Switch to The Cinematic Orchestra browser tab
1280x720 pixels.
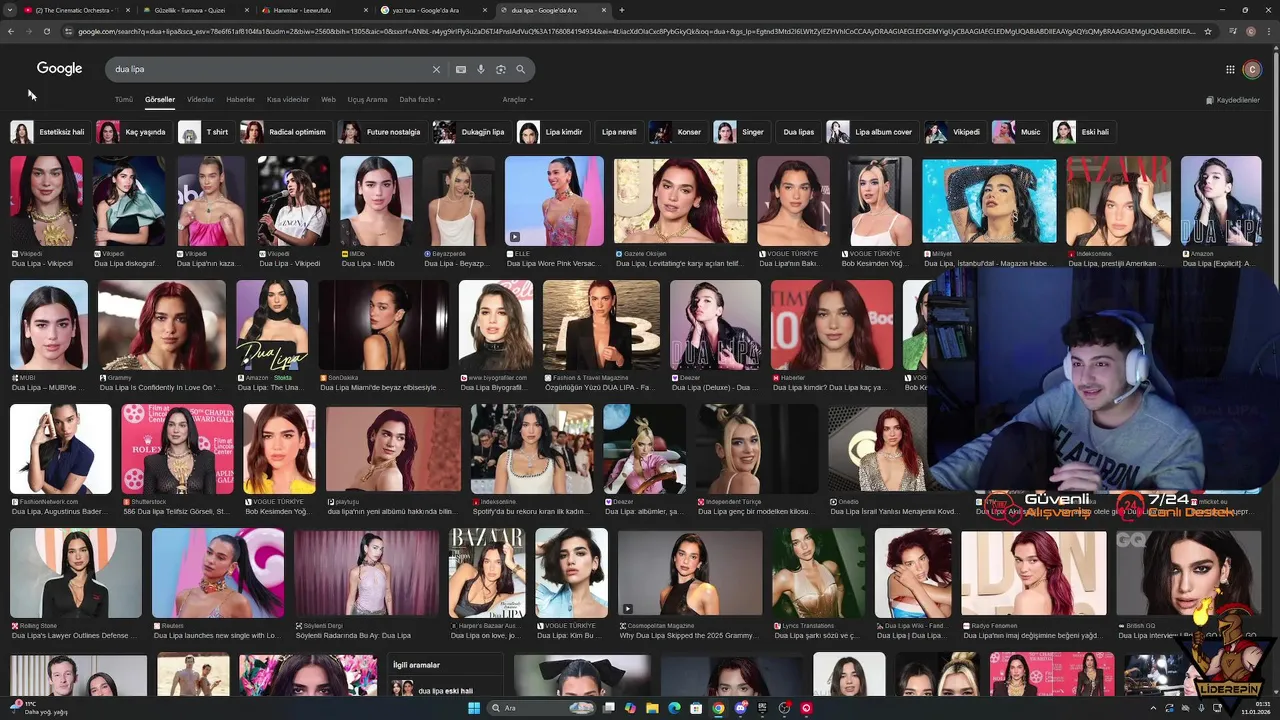(77, 10)
